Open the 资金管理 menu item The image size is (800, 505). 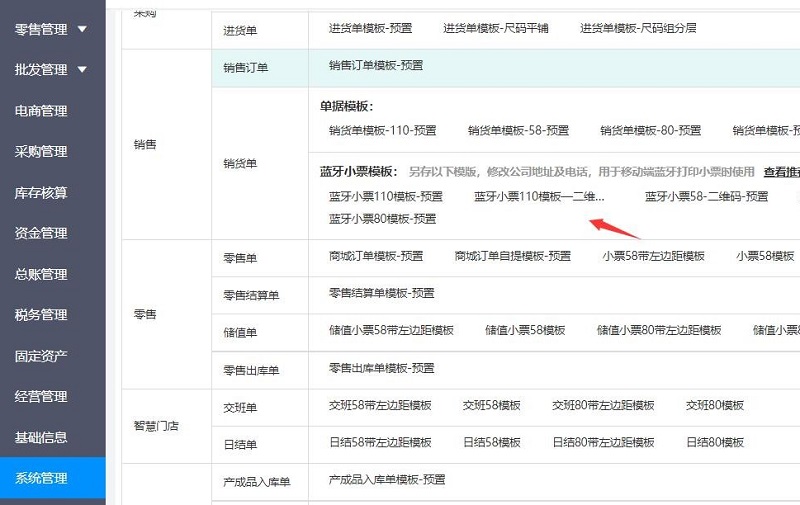[x=41, y=233]
